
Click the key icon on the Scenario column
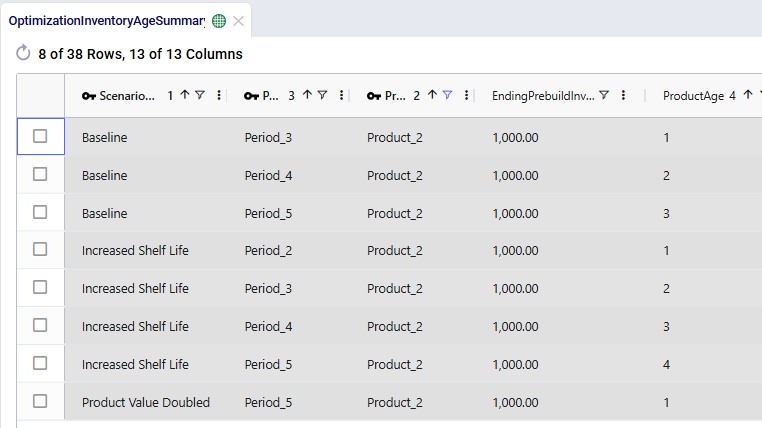(x=88, y=96)
